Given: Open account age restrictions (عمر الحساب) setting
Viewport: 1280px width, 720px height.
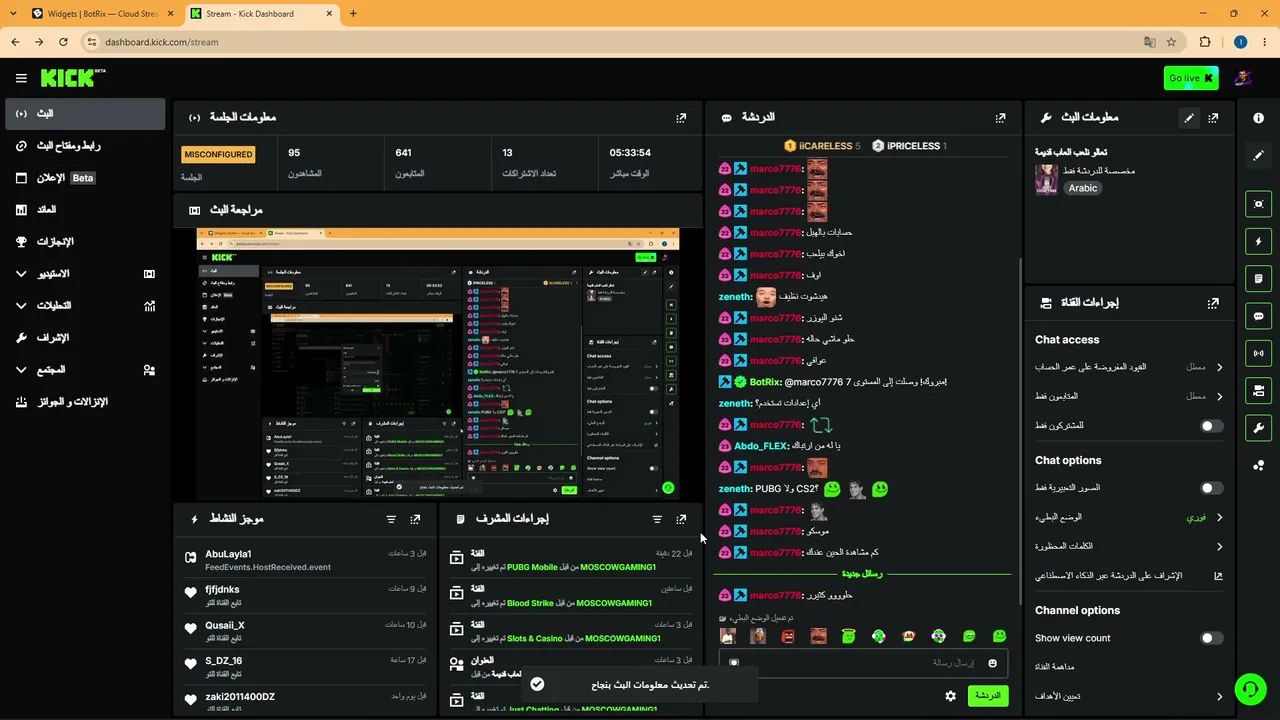Looking at the screenshot, I should [x=1129, y=367].
